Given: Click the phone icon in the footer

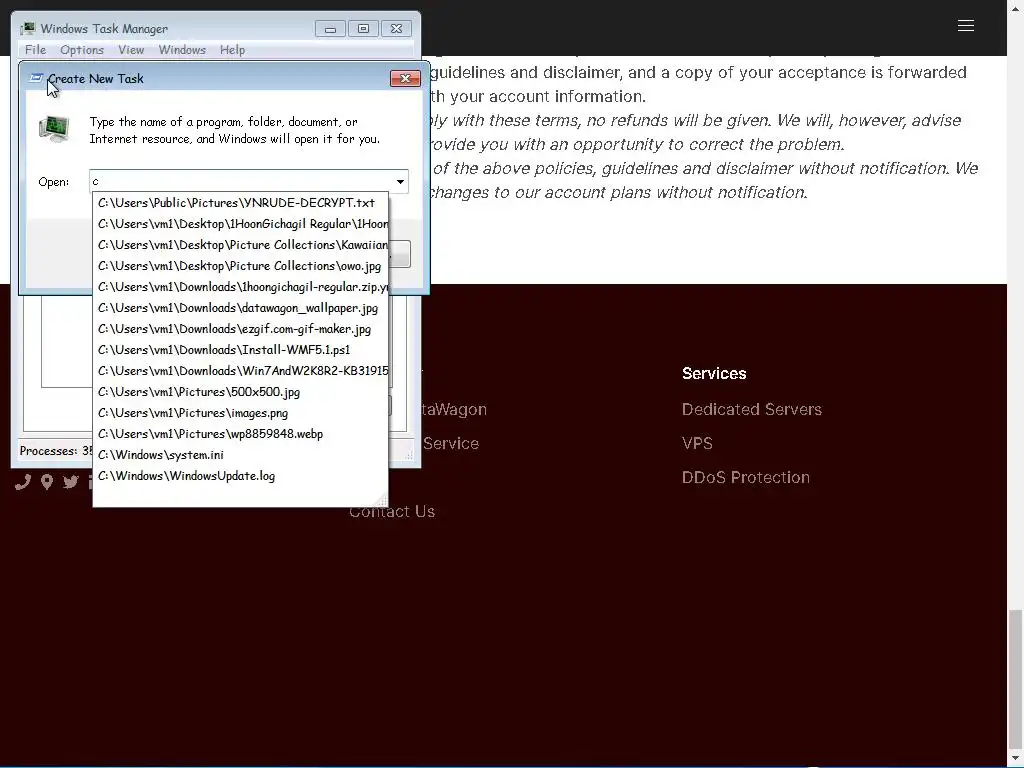Looking at the screenshot, I should (23, 482).
